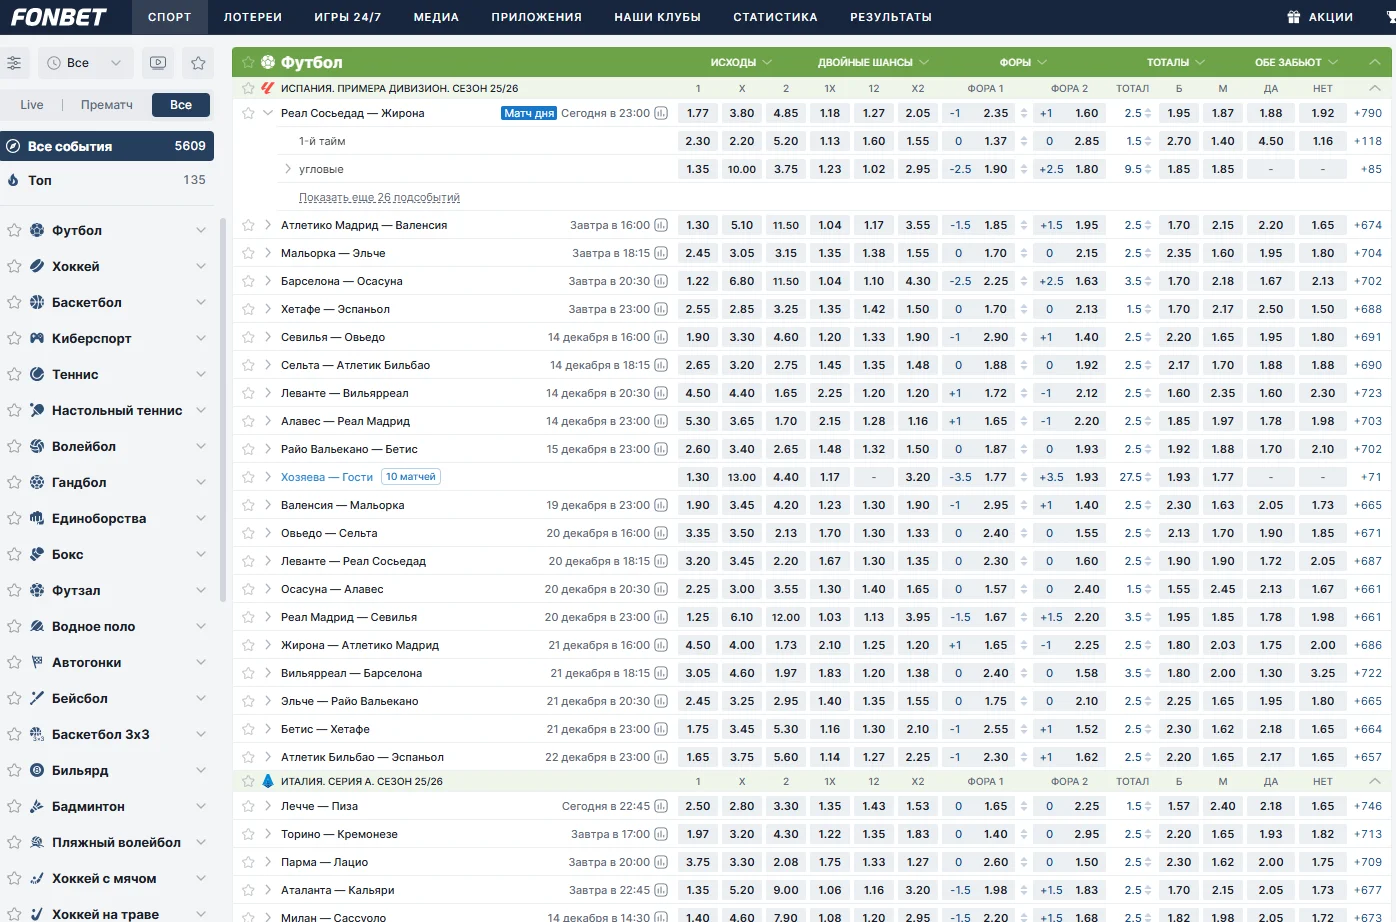Toggle favorite star for Испания Примера league

248,88
